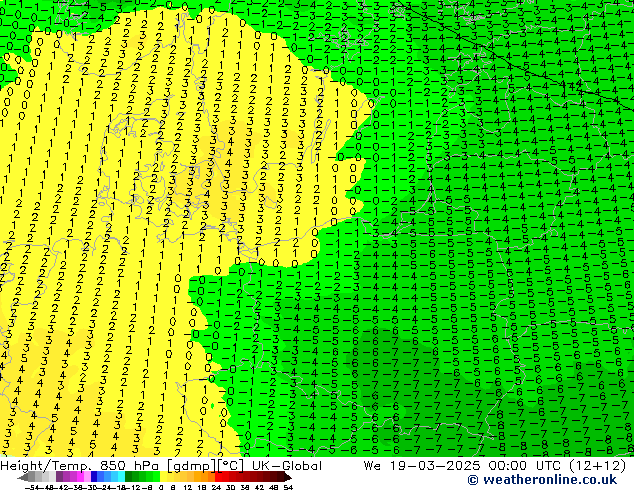The height and width of the screenshot is (490, 634).
Task: Click the legend value '30' on the positive side
Action: pyautogui.click(x=230, y=488)
